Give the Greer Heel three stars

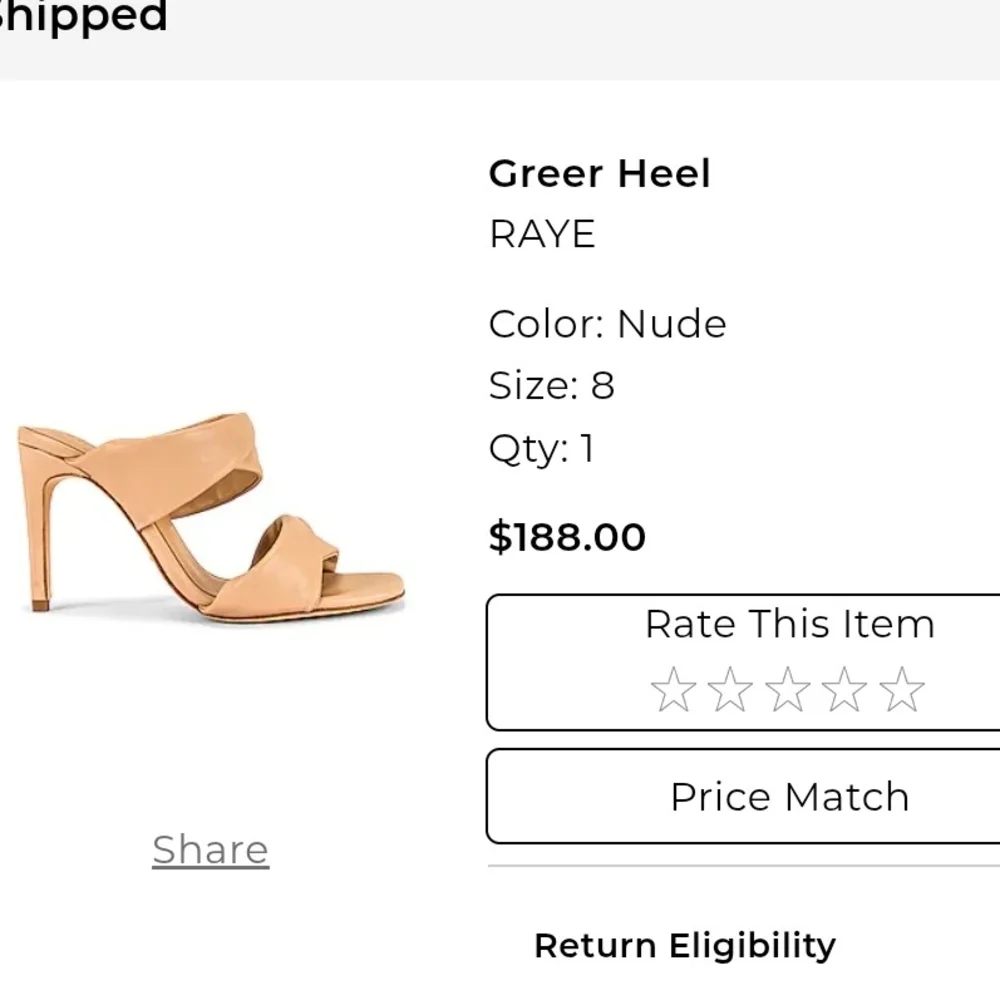point(788,690)
